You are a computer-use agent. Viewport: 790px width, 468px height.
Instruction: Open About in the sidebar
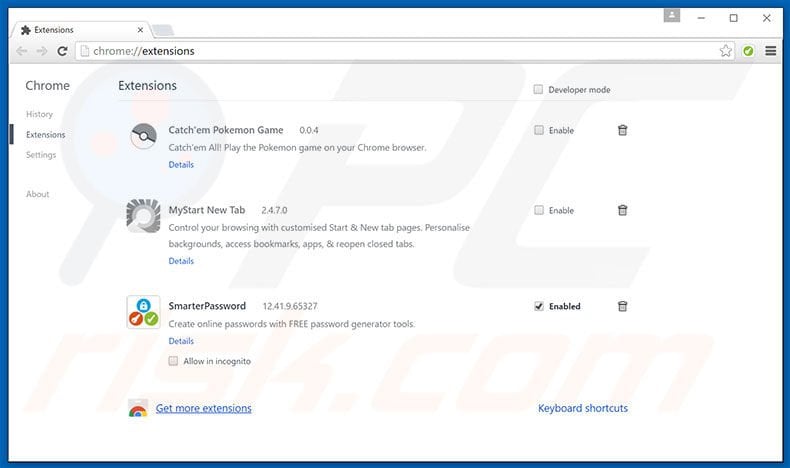pyautogui.click(x=38, y=194)
